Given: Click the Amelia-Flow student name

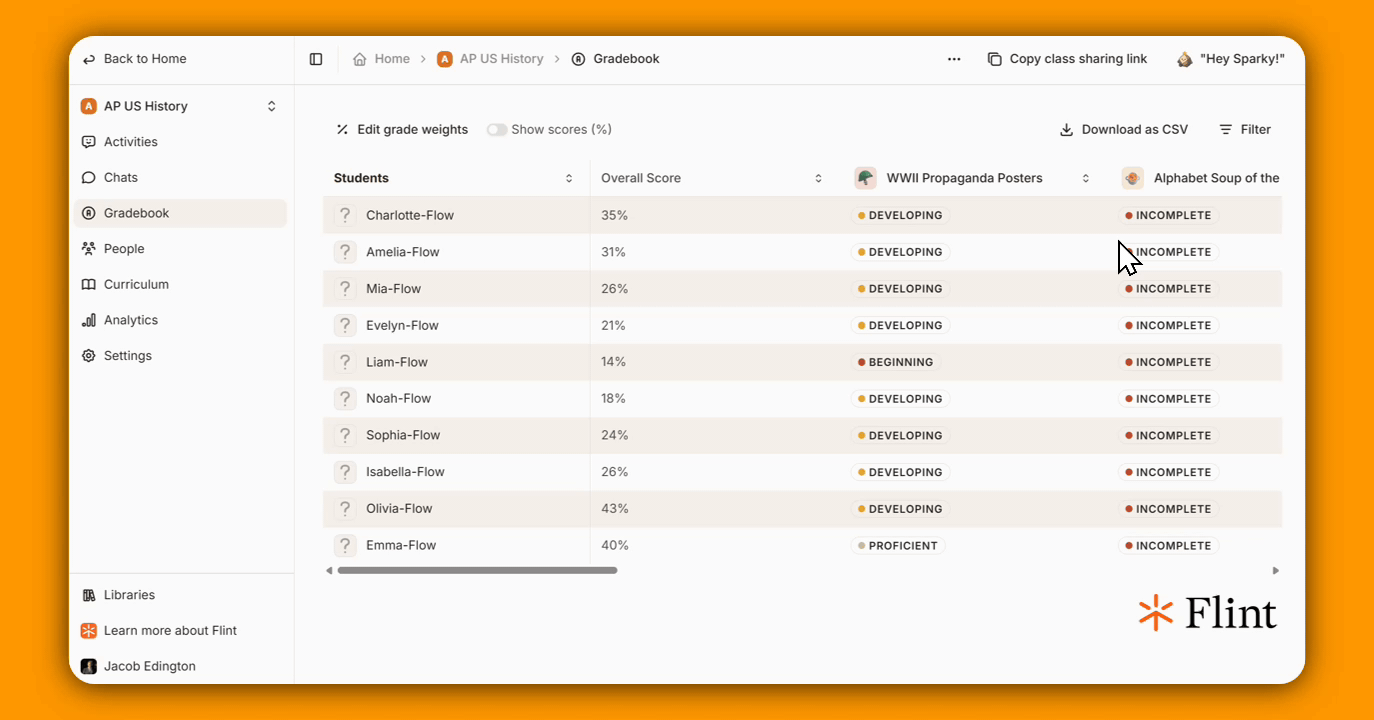Looking at the screenshot, I should pos(403,252).
